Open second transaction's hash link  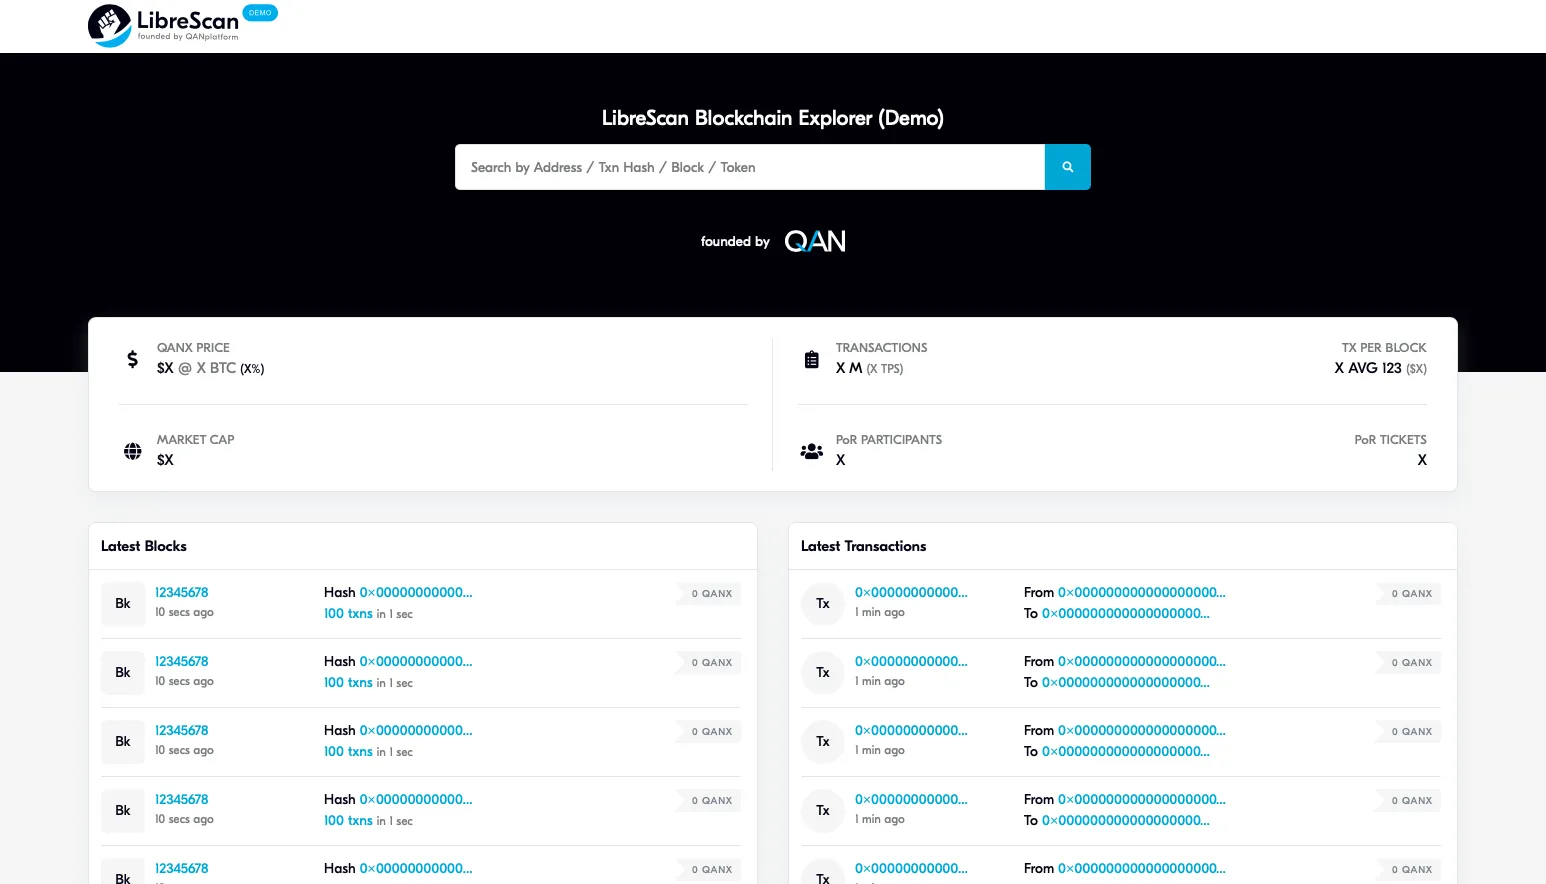pos(911,661)
